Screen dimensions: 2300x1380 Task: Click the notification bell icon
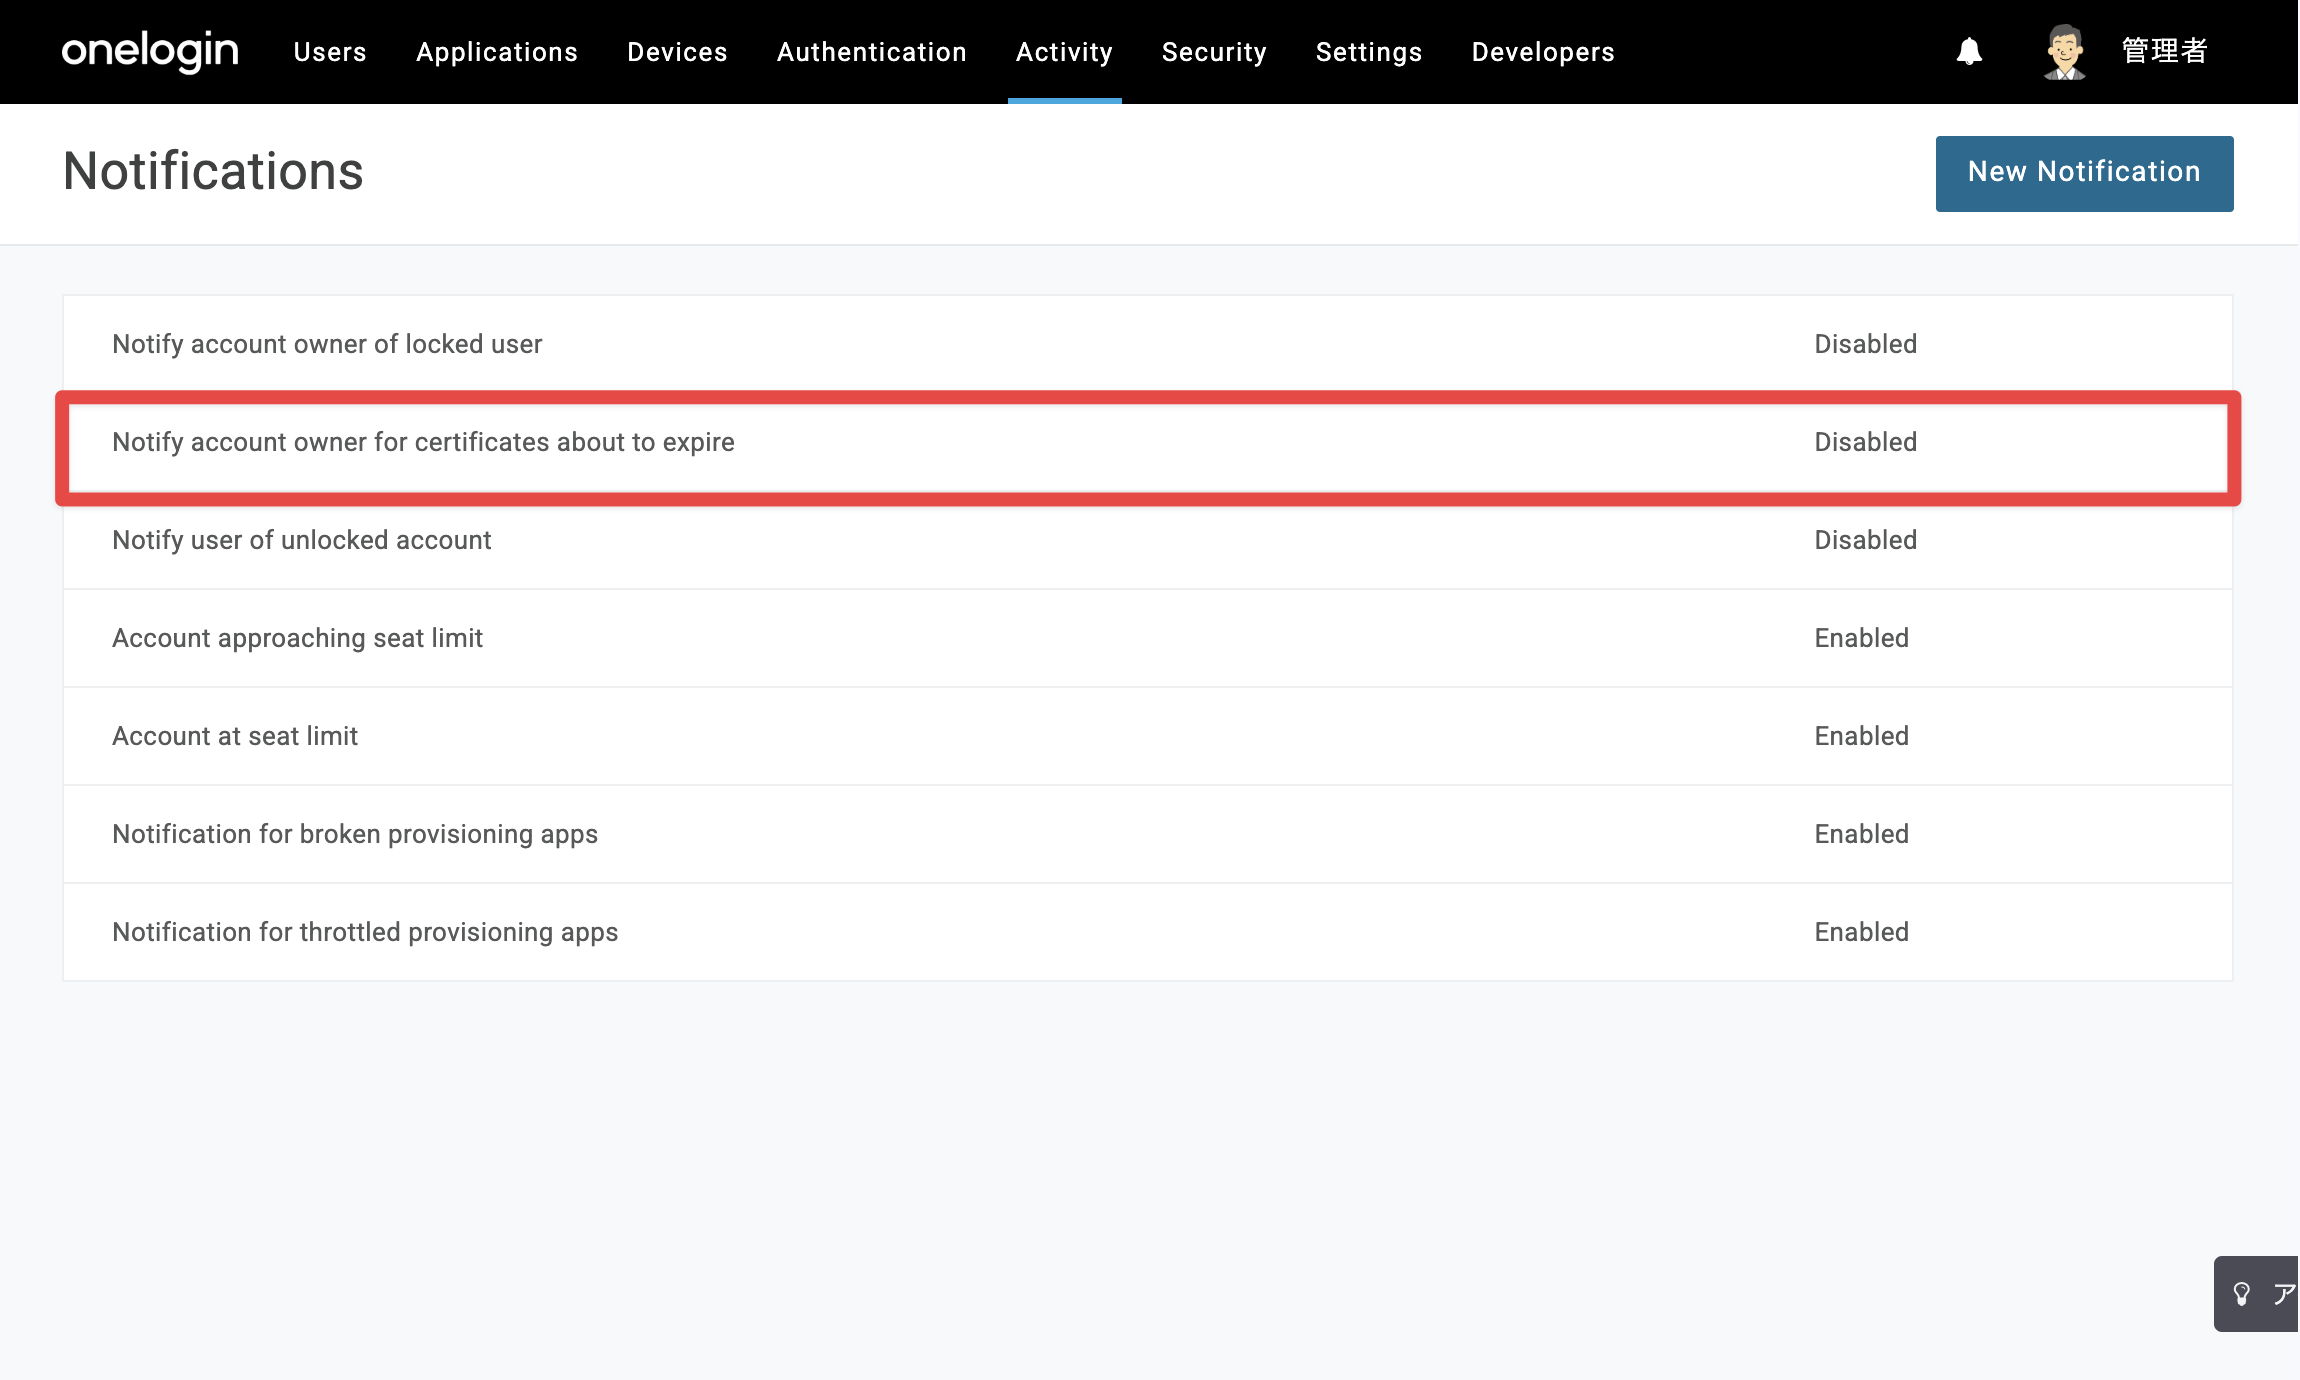pyautogui.click(x=1969, y=51)
